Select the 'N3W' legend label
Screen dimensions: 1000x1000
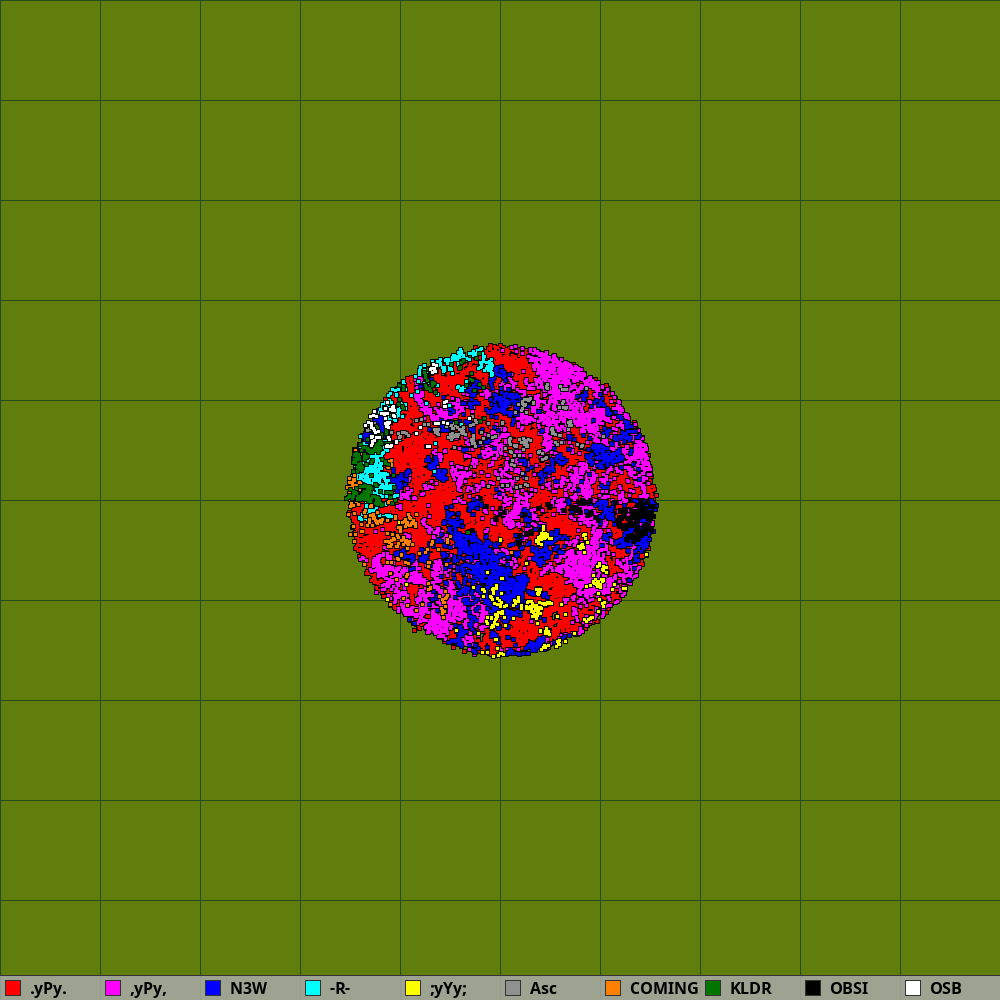pos(248,988)
